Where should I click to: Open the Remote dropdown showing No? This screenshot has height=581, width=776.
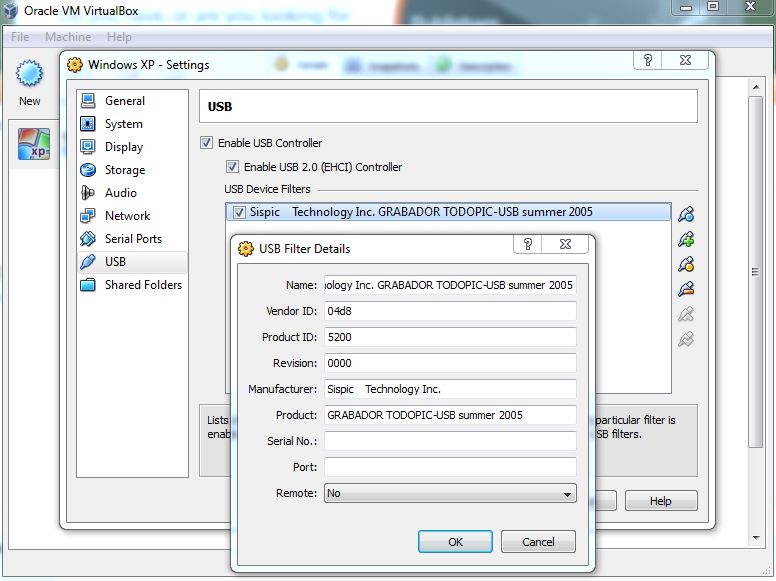tap(450, 493)
